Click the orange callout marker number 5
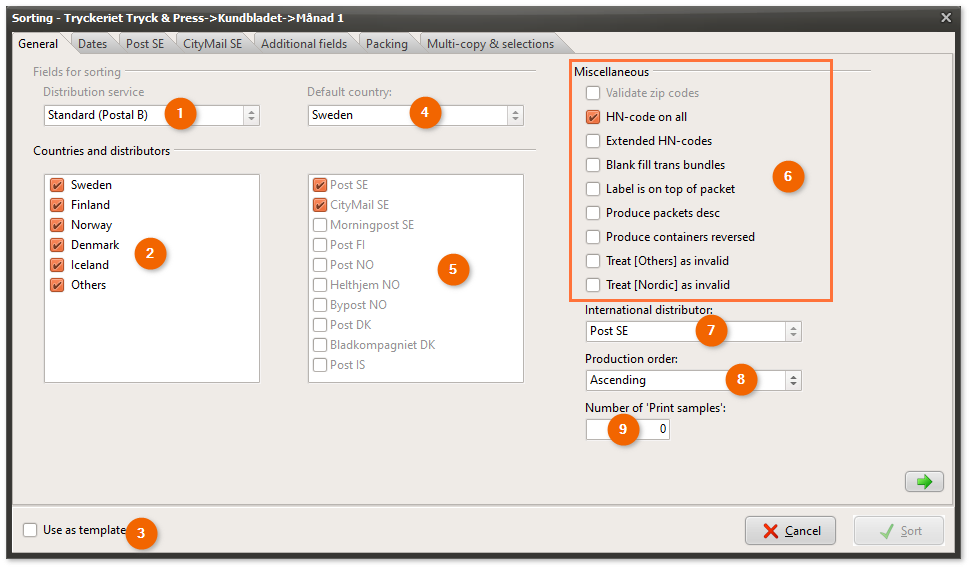Screen dimensions: 971x569 [x=453, y=269]
